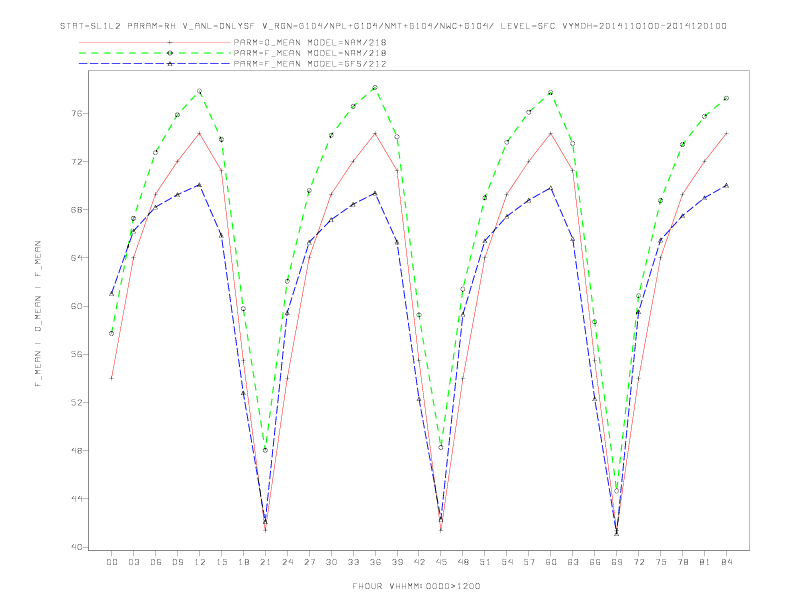Click red plus data point at hour 00
The height and width of the screenshot is (612, 792).
112,378
